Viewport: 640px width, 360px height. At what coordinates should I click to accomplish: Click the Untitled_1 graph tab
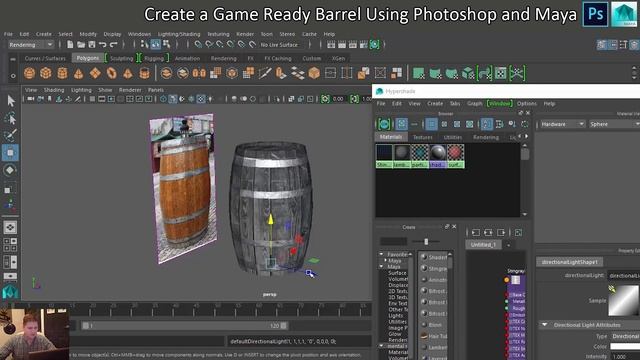click(483, 244)
